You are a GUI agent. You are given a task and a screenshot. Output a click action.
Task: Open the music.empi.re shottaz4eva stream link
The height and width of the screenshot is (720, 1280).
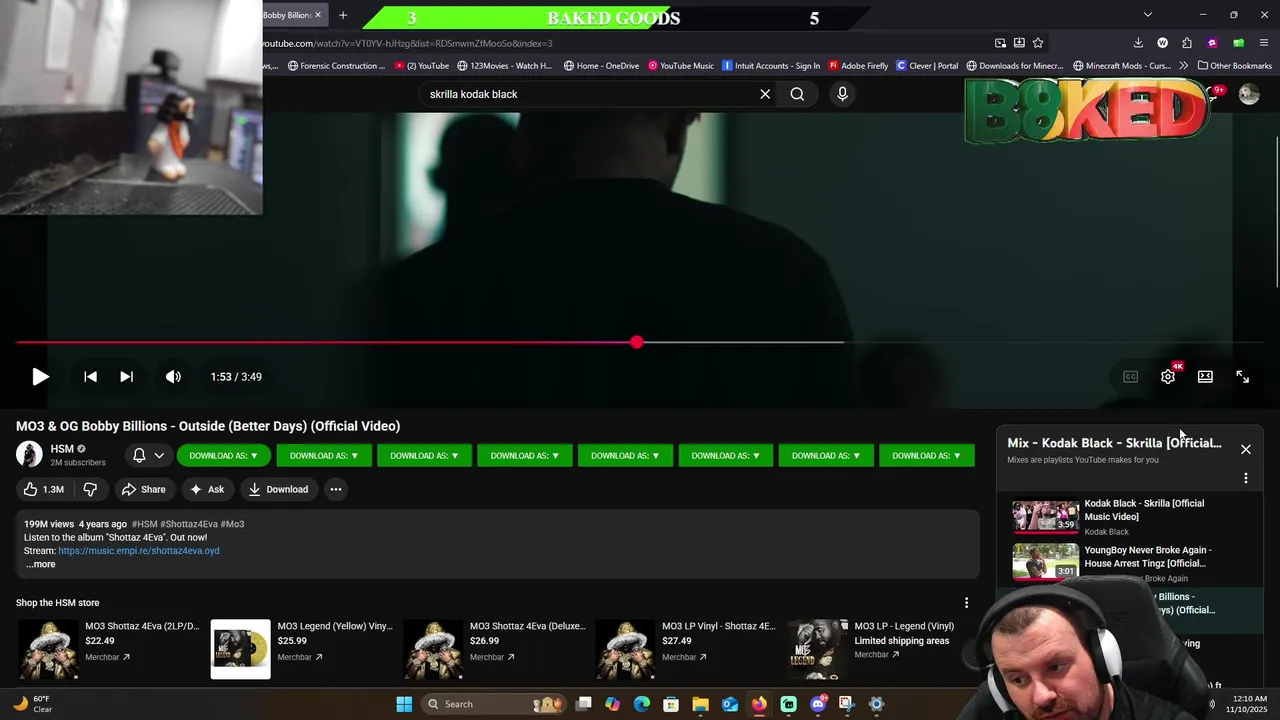click(x=139, y=551)
